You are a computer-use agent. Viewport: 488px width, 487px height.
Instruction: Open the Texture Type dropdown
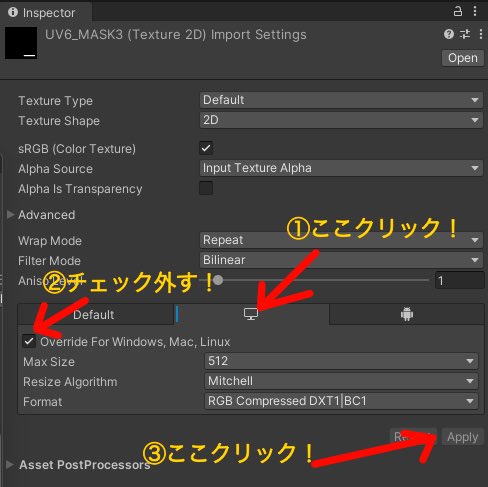(x=341, y=100)
